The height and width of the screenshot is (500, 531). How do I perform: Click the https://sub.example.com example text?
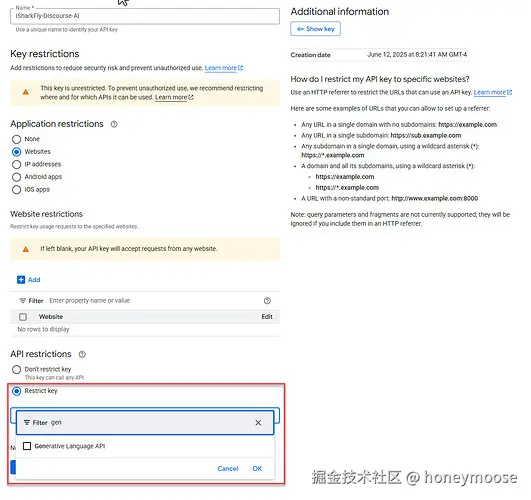click(426, 136)
